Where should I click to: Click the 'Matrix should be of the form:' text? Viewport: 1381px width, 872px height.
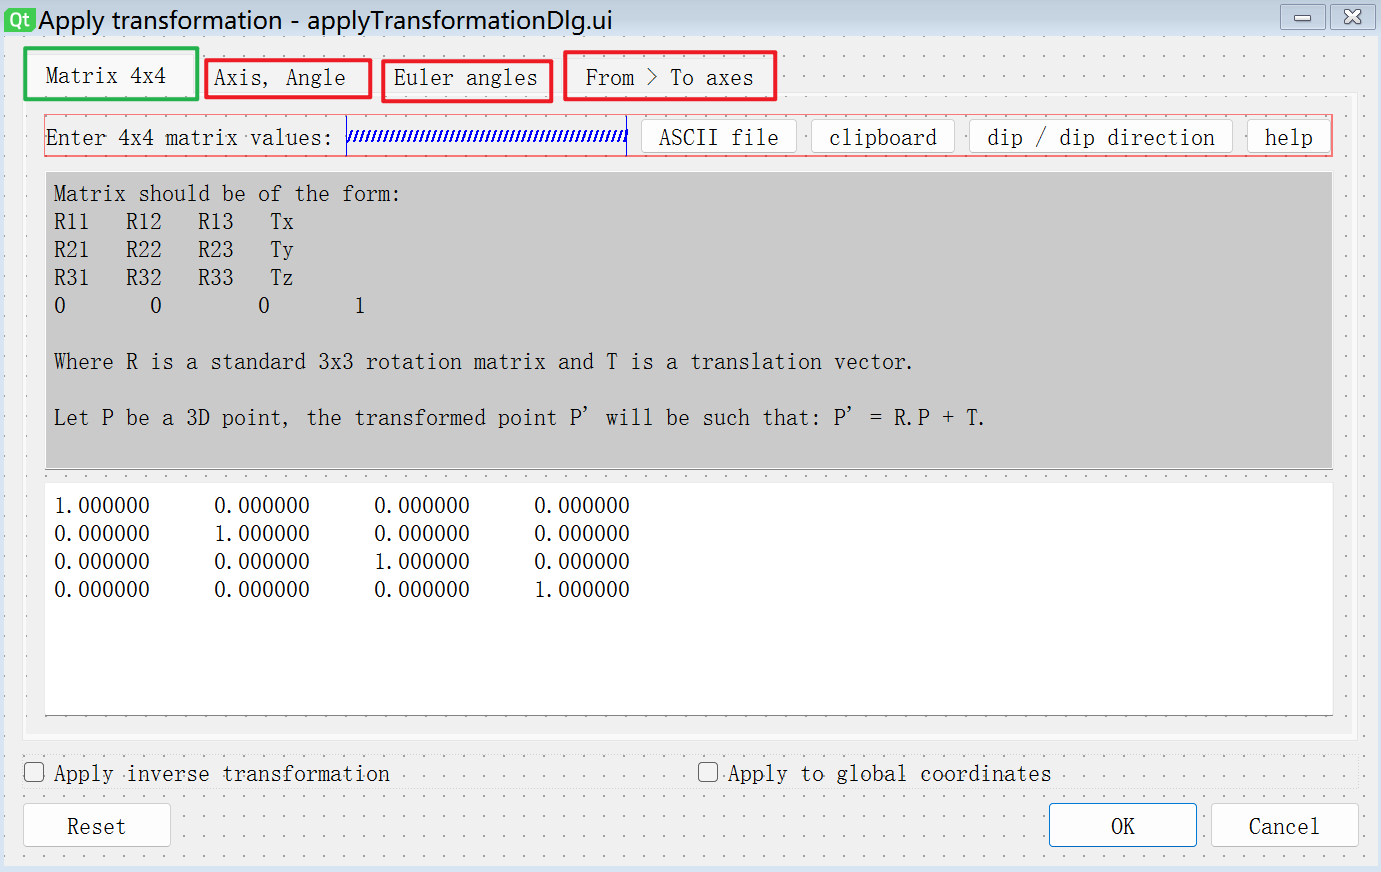click(227, 194)
